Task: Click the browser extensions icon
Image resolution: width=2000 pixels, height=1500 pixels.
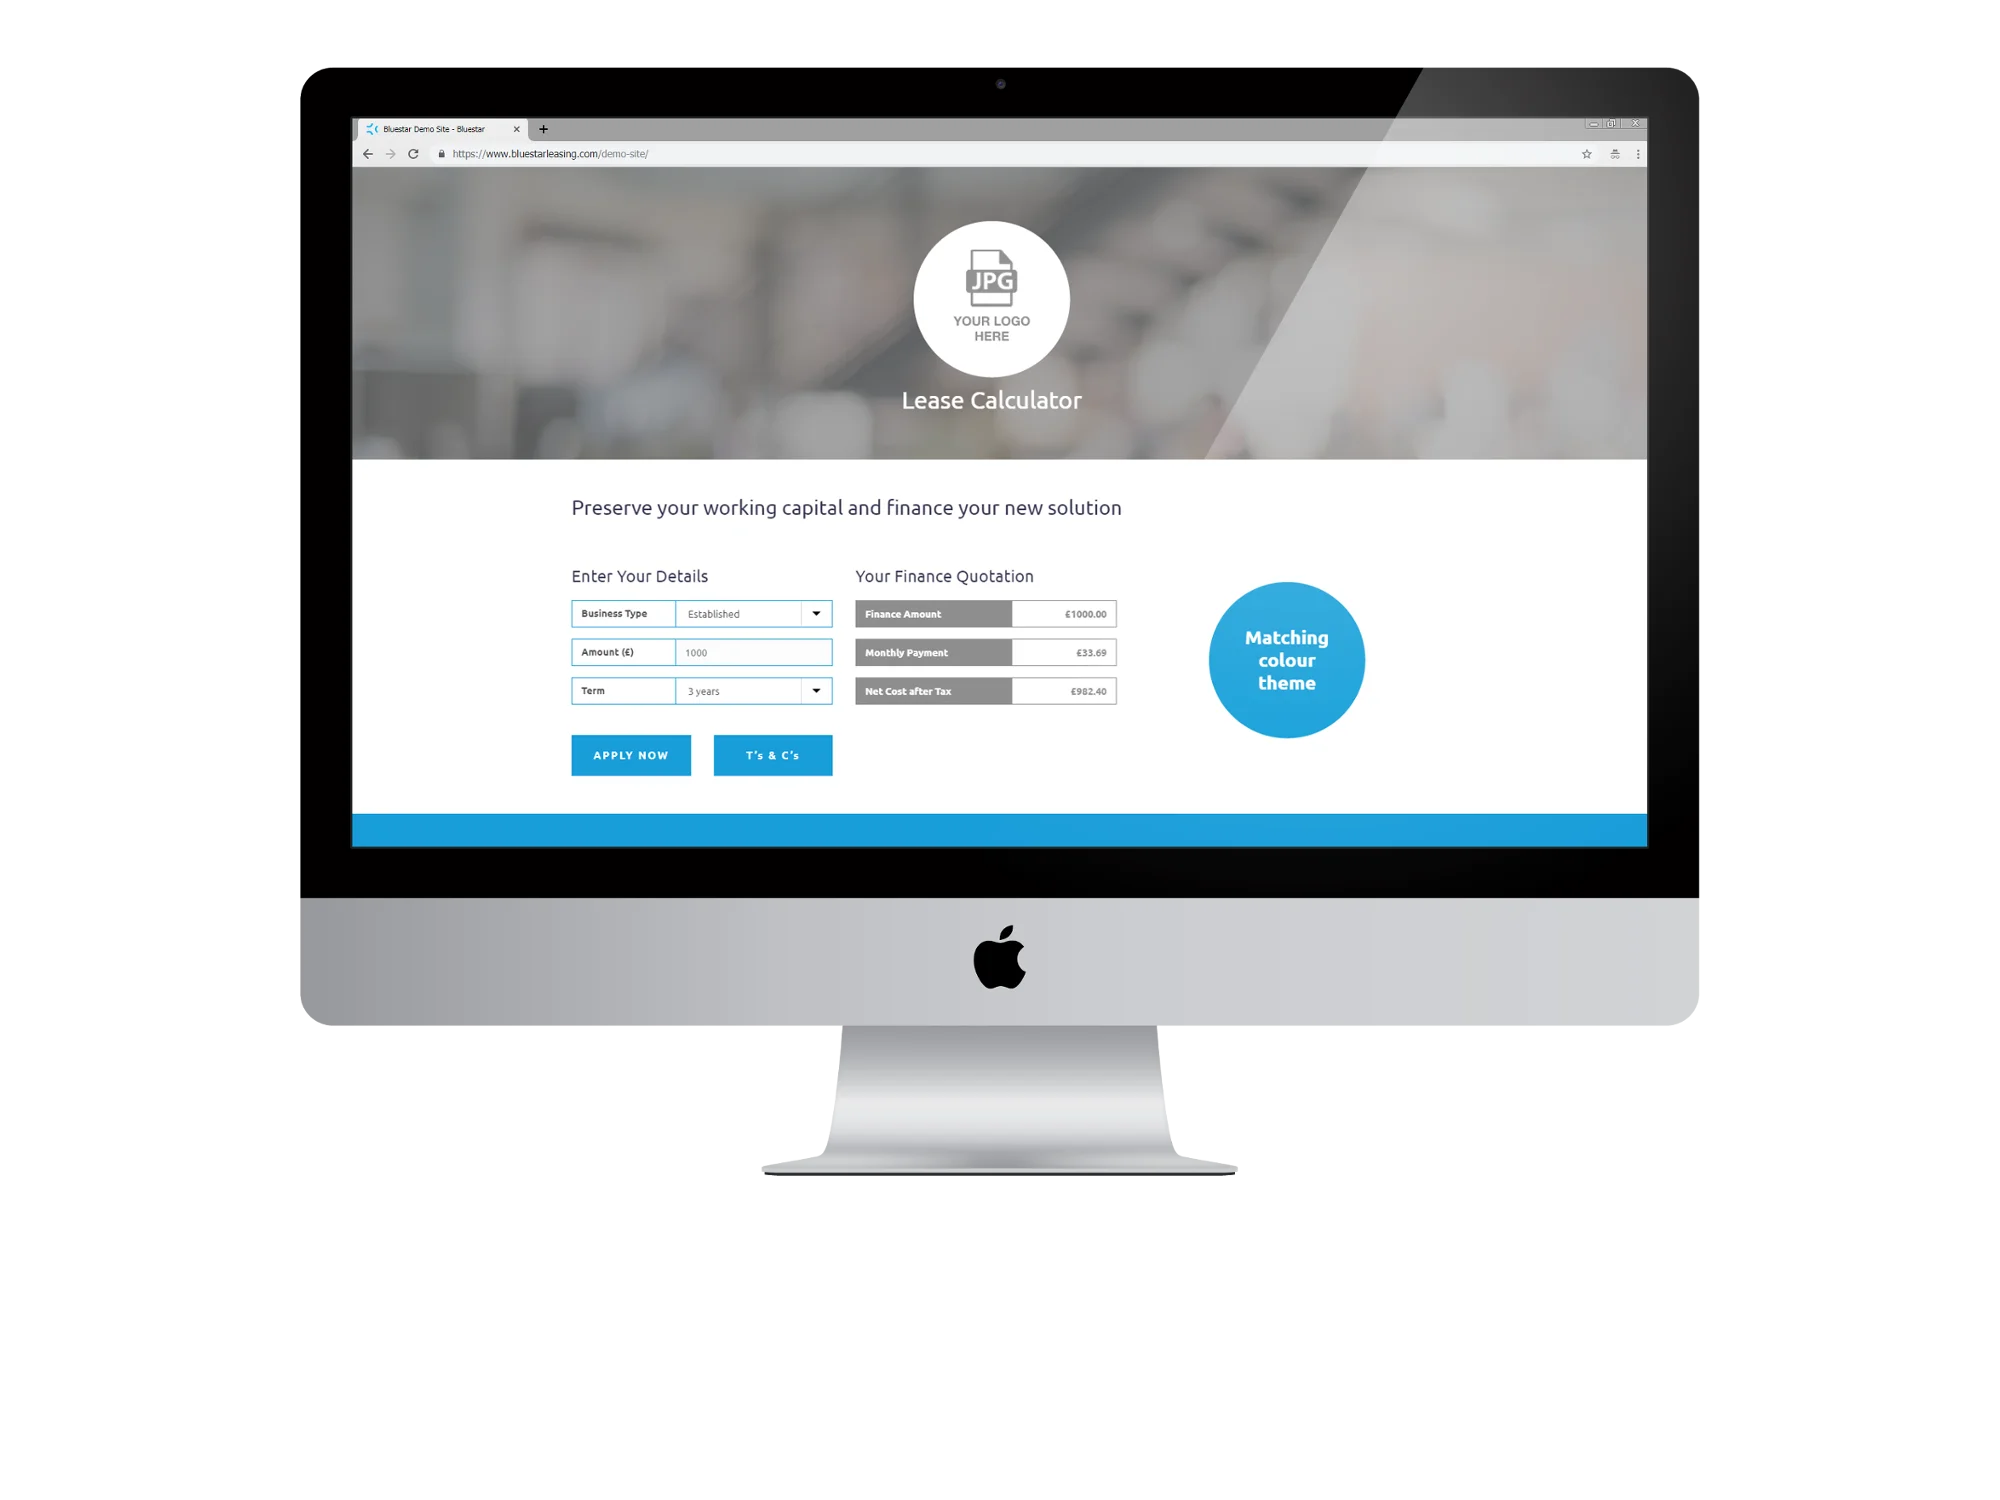Action: point(1613,153)
